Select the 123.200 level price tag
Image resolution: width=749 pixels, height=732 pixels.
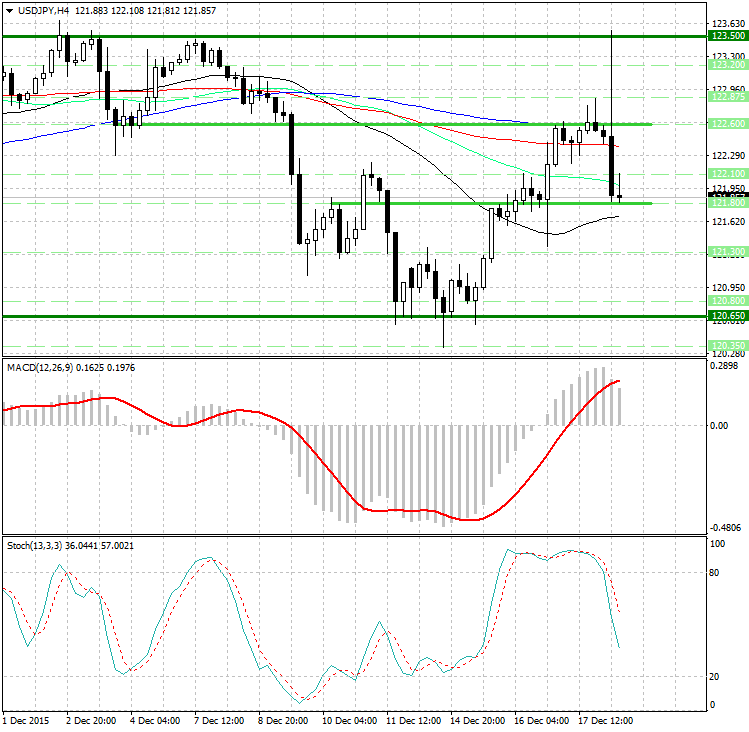(x=728, y=65)
